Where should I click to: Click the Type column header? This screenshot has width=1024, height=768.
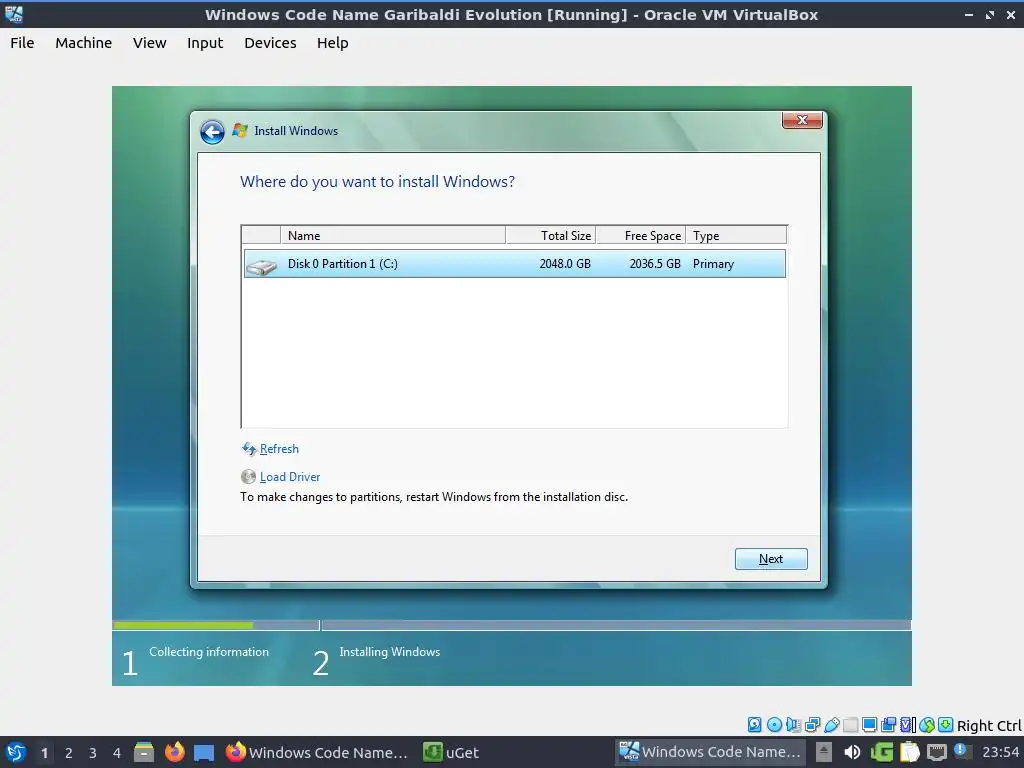coord(736,236)
